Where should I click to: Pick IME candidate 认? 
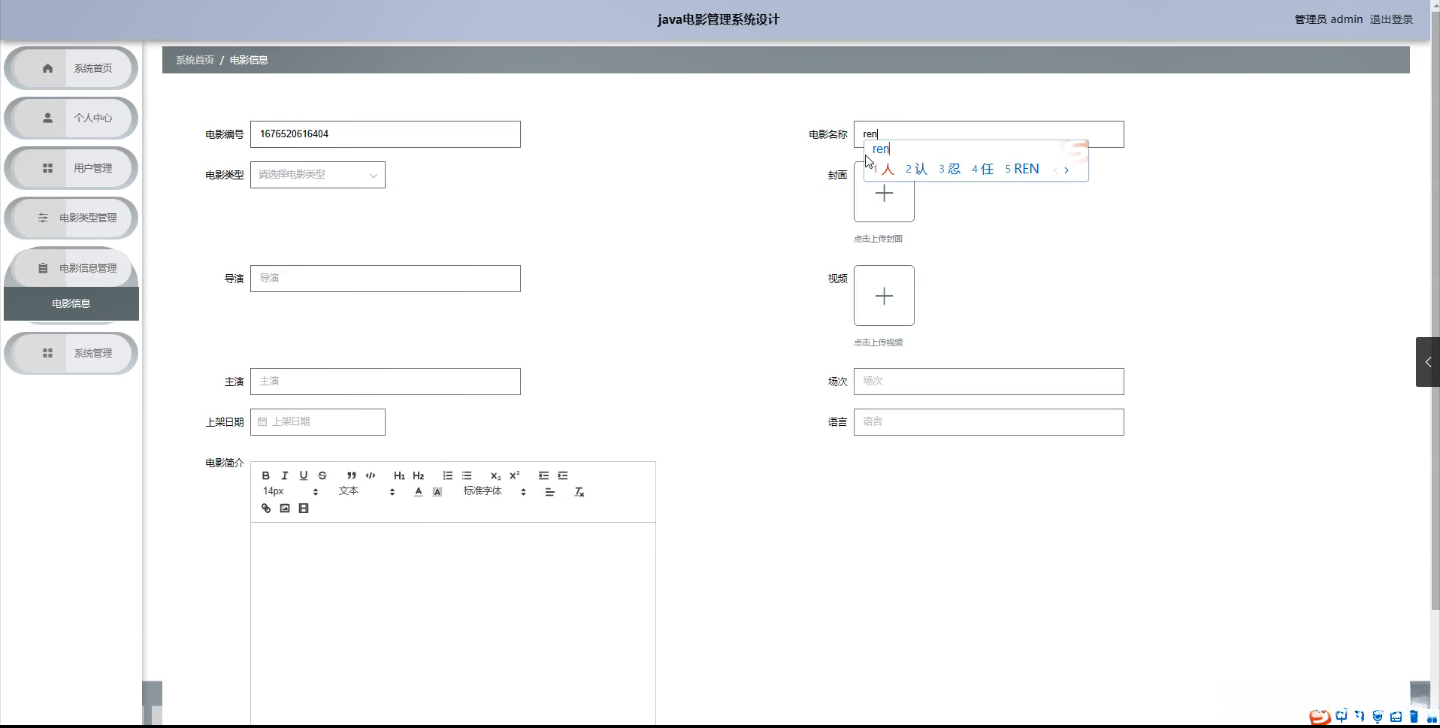click(x=917, y=169)
